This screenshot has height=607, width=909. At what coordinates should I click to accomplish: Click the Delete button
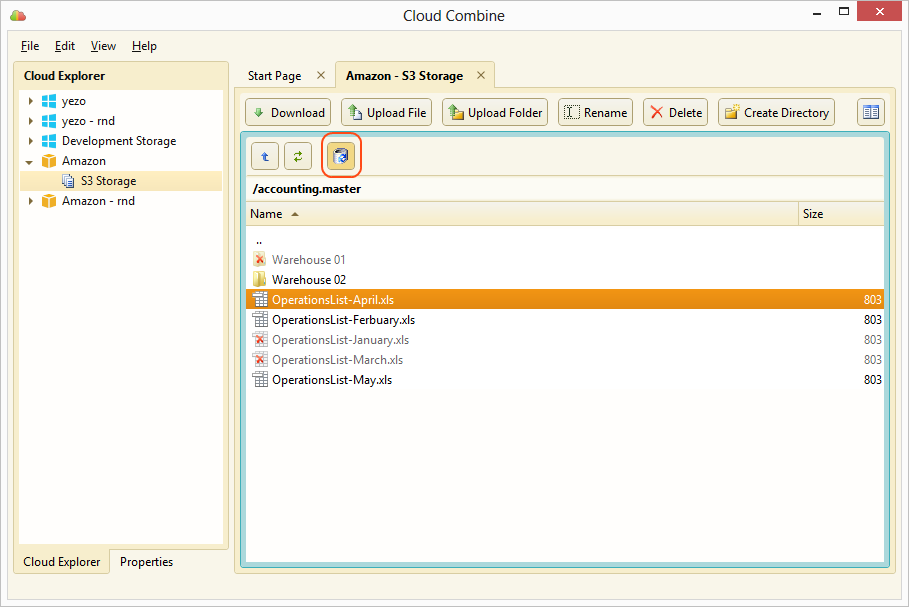coord(675,112)
